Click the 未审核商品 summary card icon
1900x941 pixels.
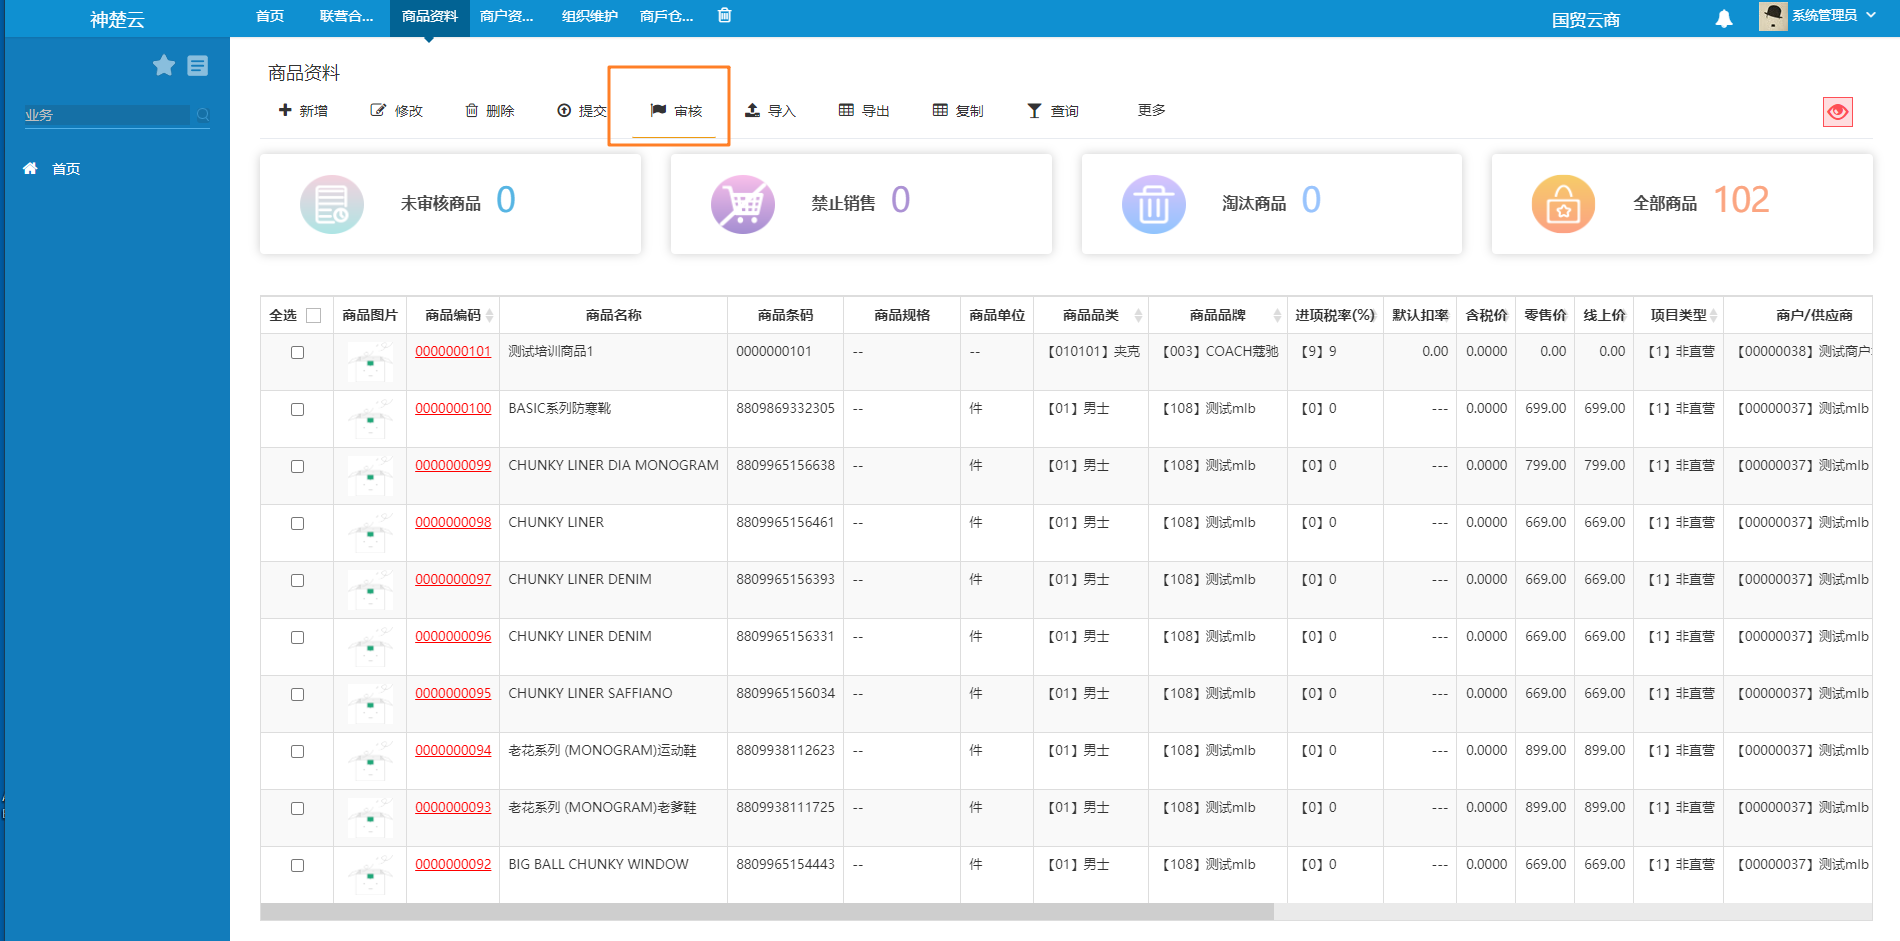331,204
